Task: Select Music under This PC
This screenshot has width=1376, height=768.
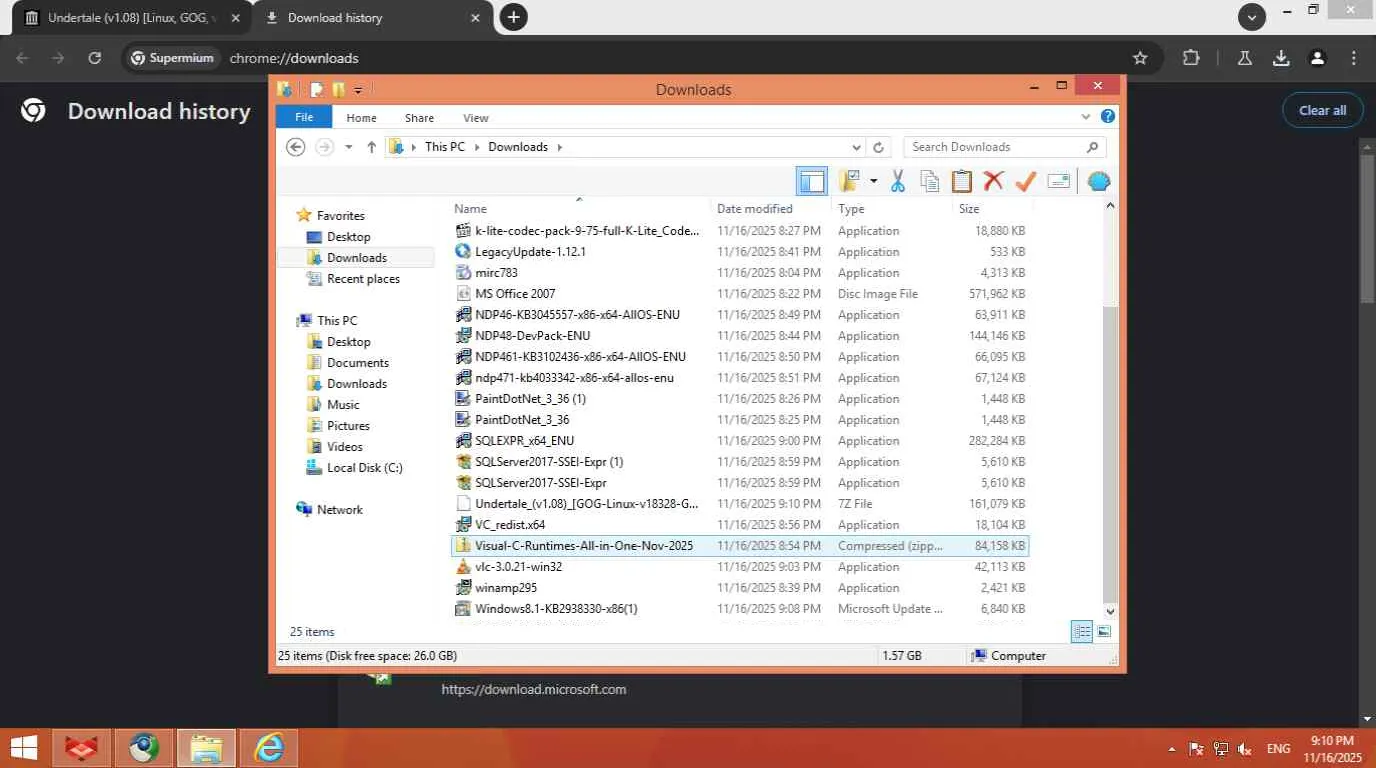Action: [x=343, y=405]
